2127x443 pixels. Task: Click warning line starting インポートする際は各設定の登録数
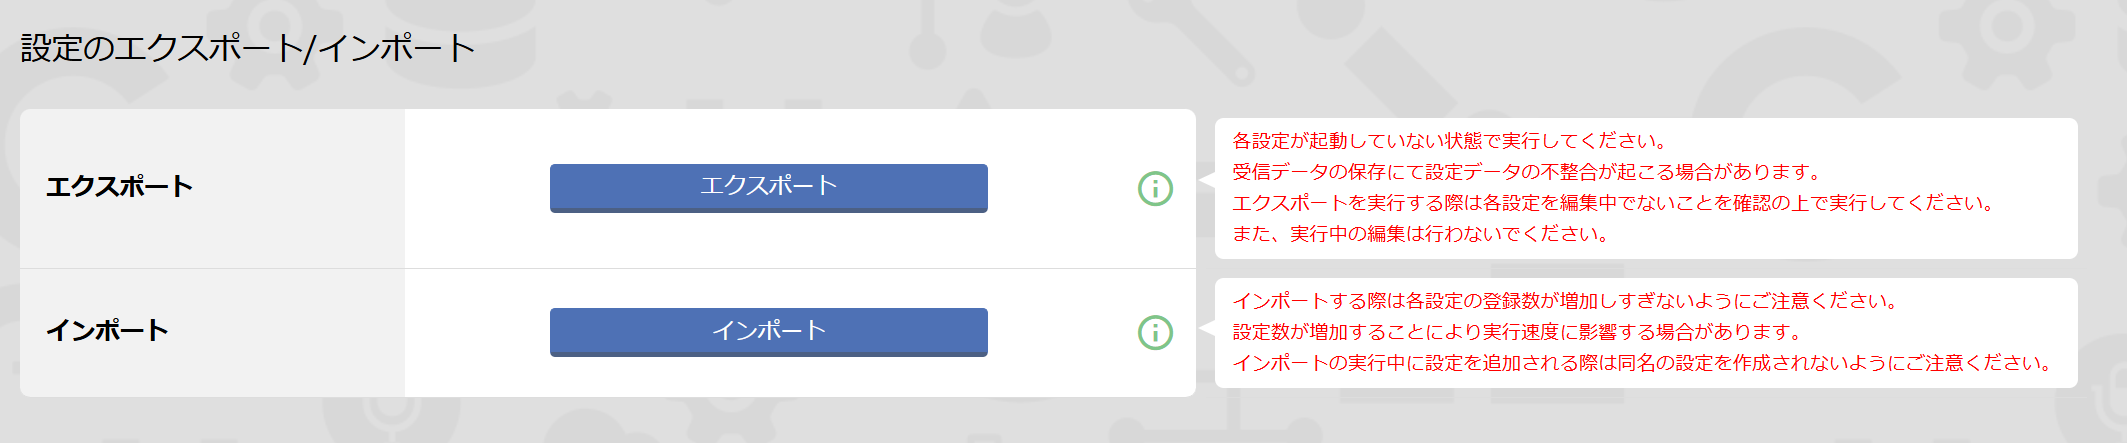pos(1566,301)
